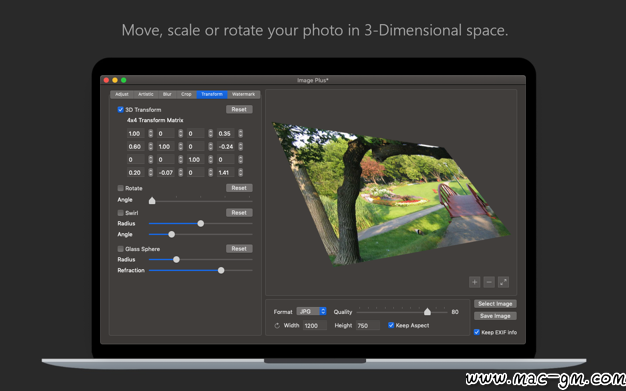
Task: Click the stepper next to matrix value 1.41
Action: (x=241, y=173)
